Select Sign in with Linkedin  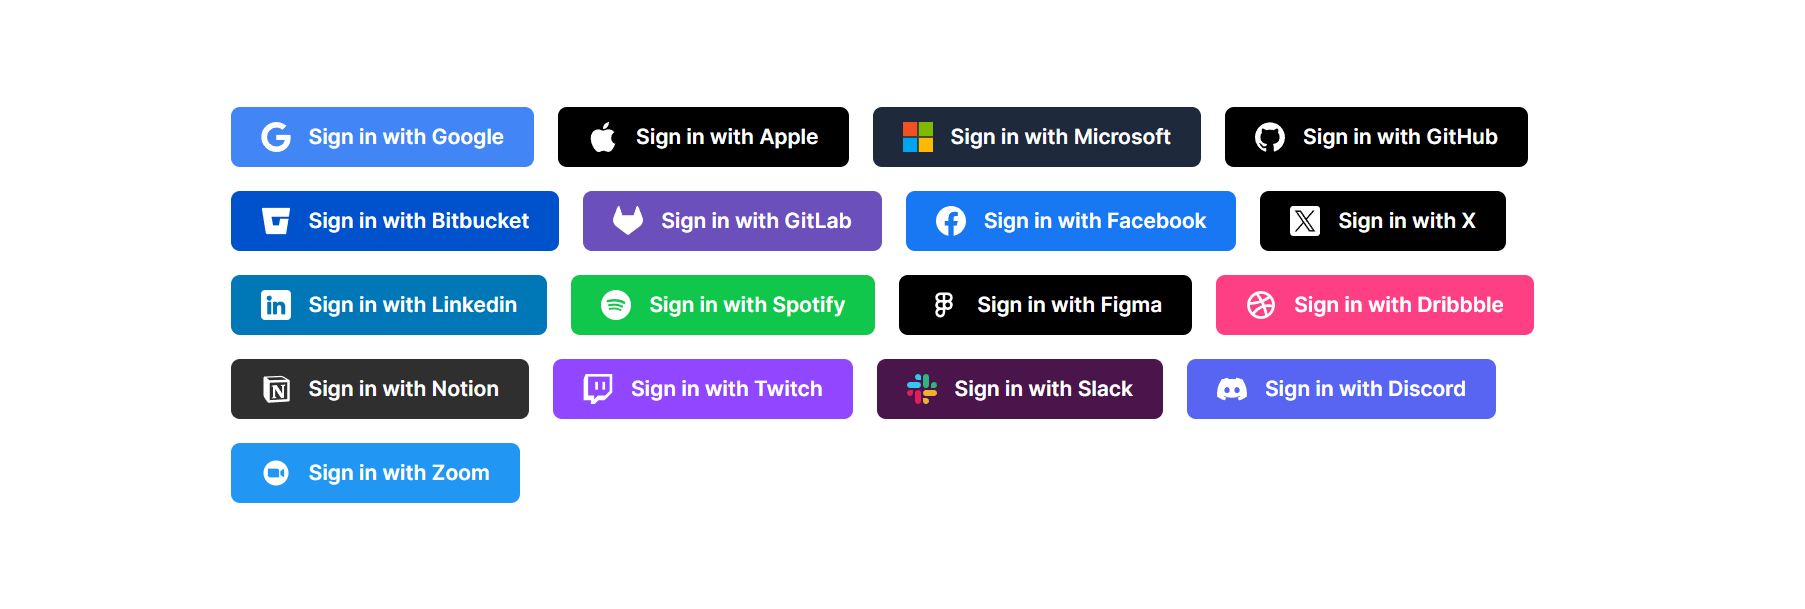pos(389,305)
